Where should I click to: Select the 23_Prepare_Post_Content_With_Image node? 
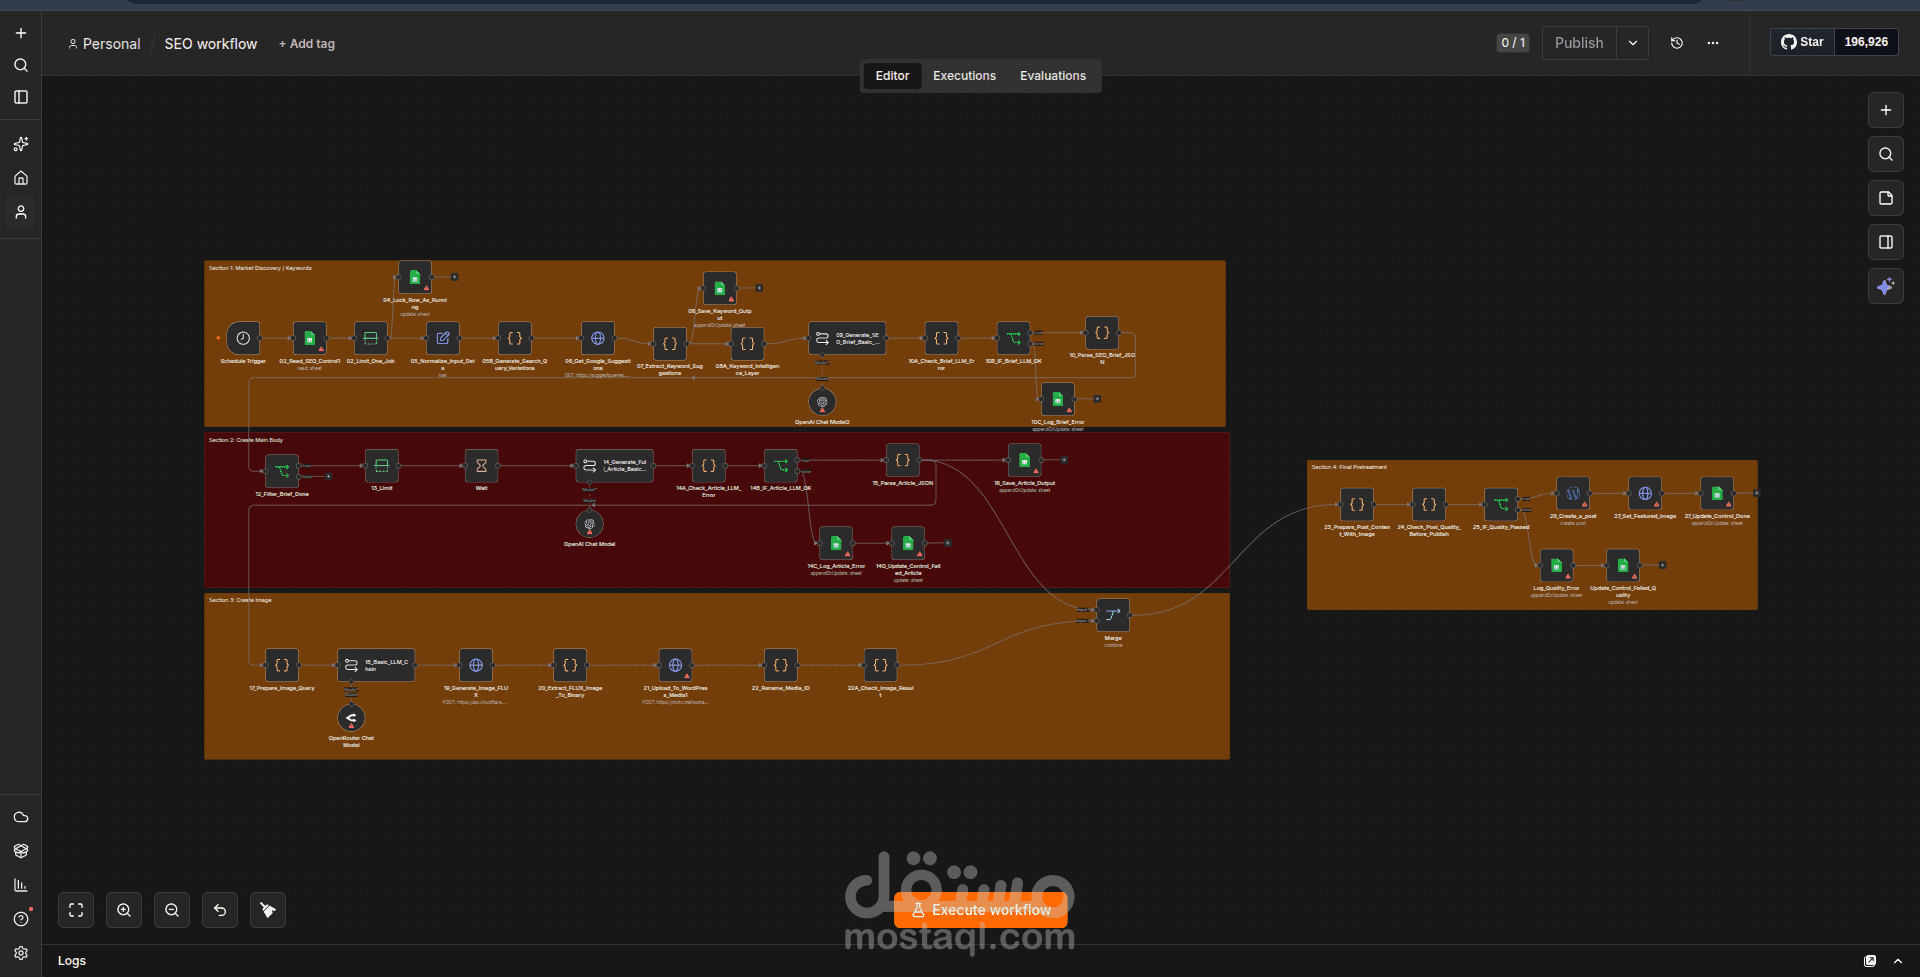tap(1356, 505)
